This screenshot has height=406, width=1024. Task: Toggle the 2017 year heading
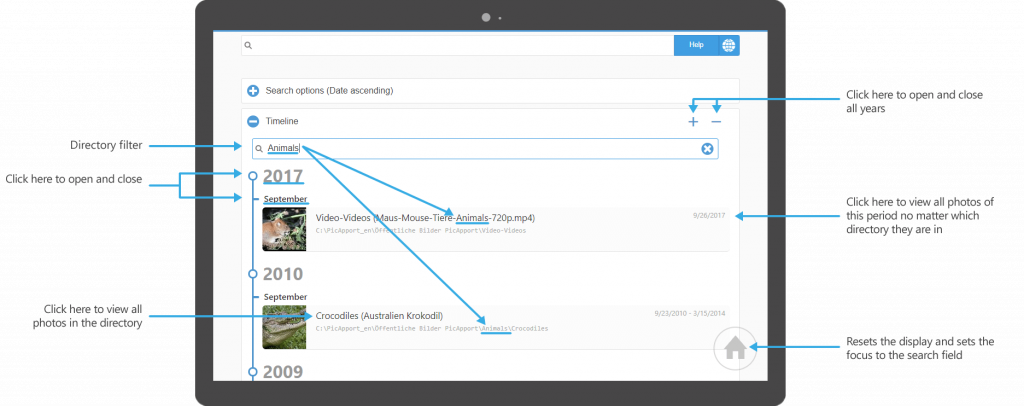(x=283, y=177)
